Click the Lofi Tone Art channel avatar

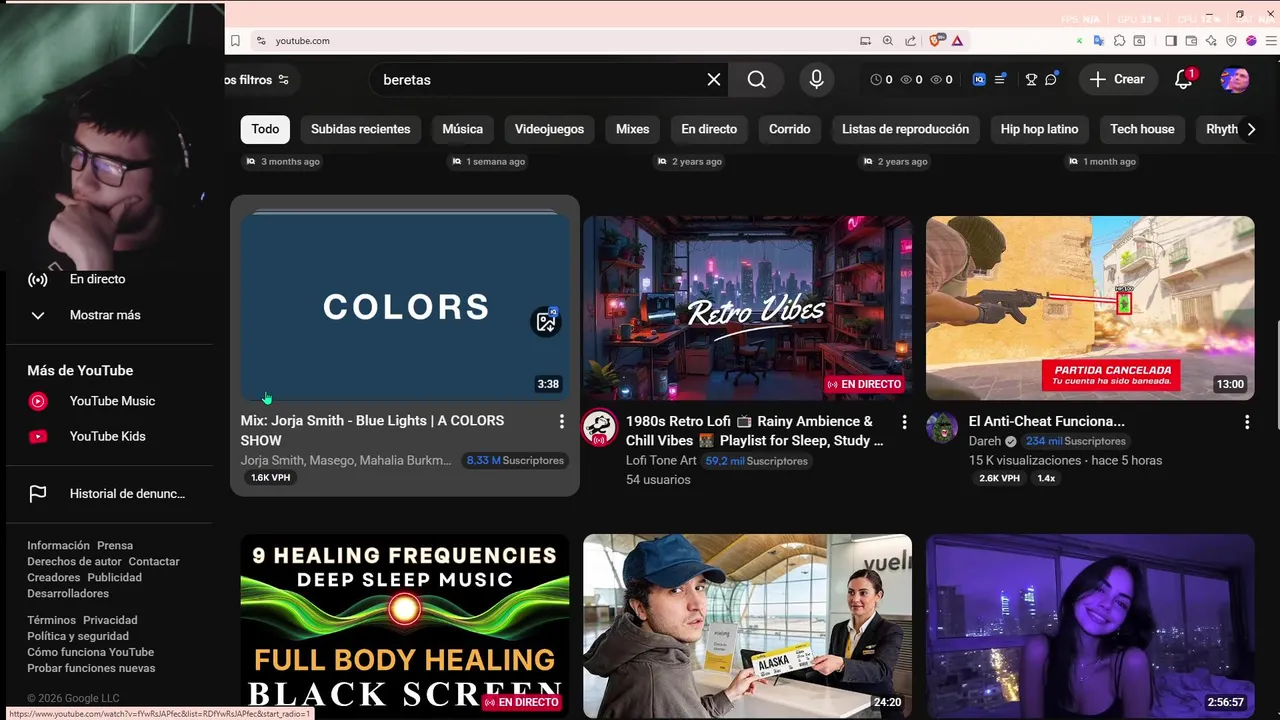coord(600,428)
